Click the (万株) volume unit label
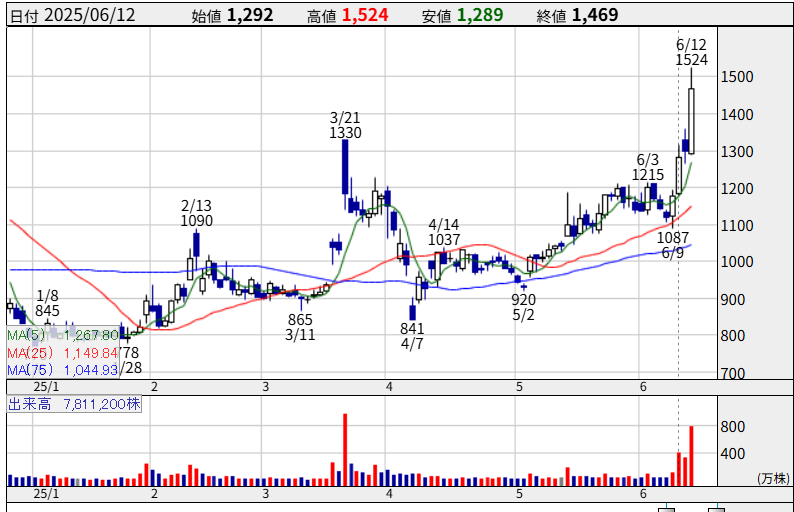 point(773,478)
